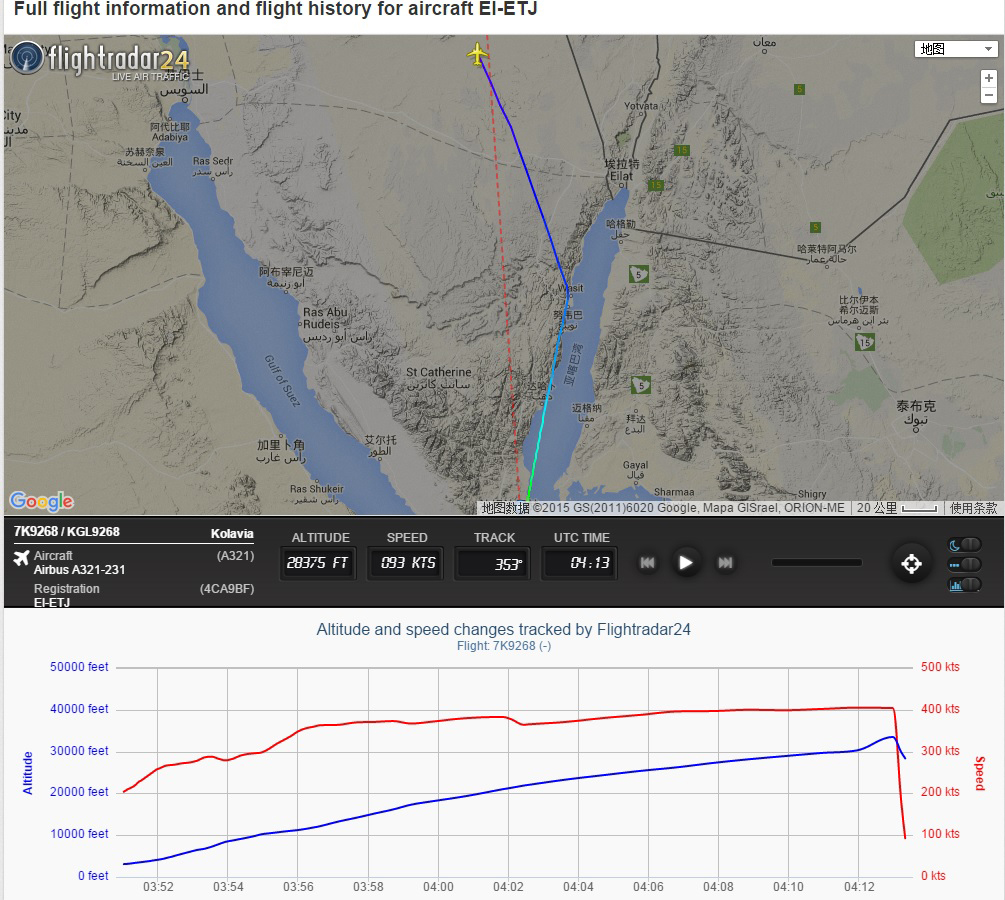Viewport: 1005px width, 900px height.
Task: Click the altitude readout 28375 FT
Action: (319, 563)
